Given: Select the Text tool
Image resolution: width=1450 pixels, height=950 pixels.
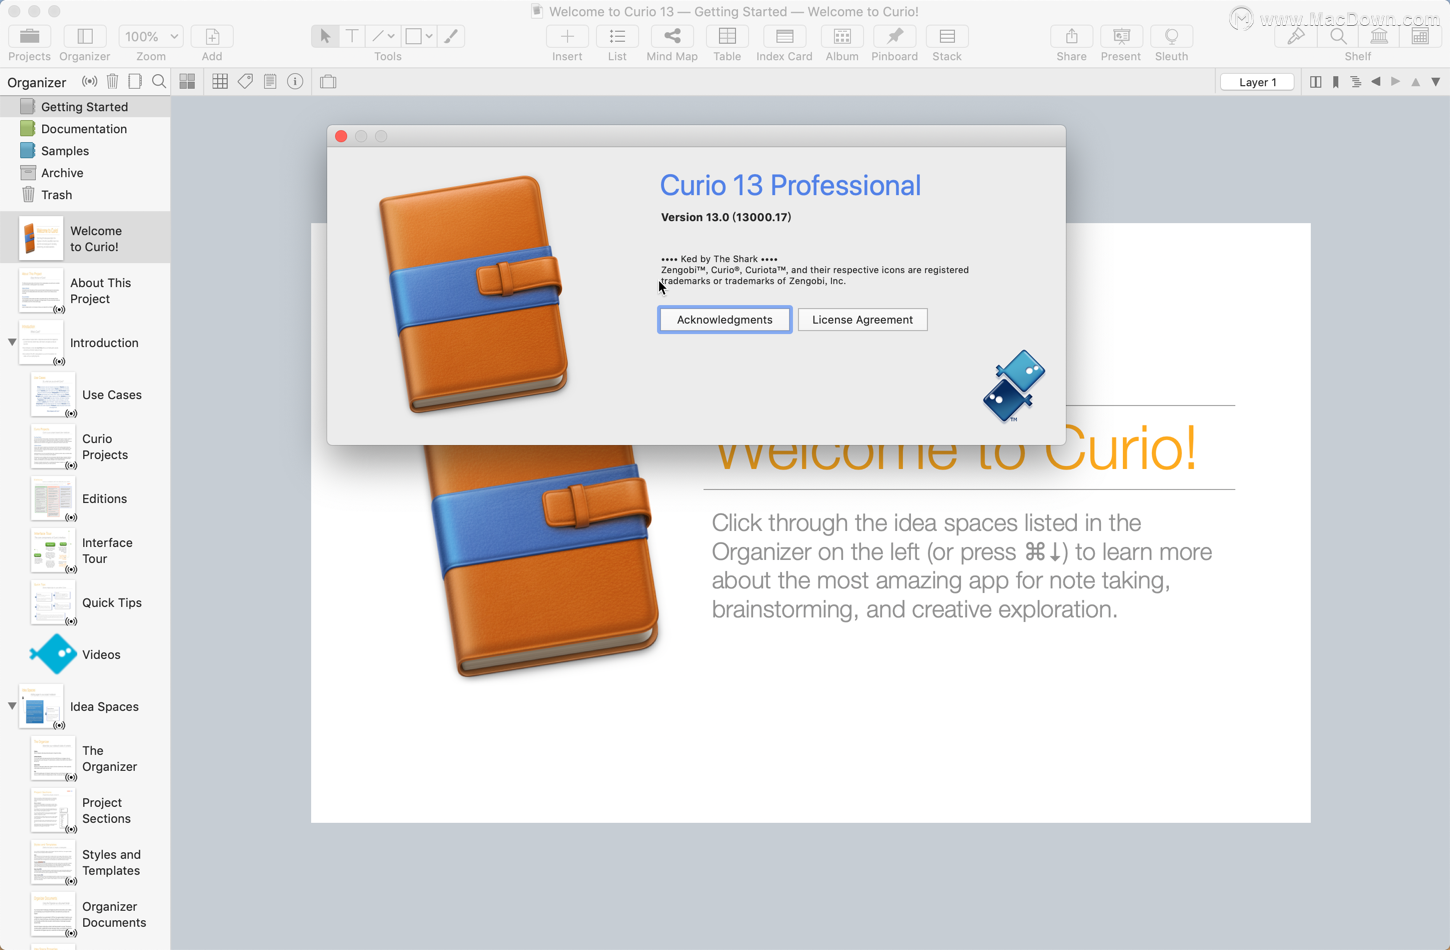Looking at the screenshot, I should coord(352,36).
